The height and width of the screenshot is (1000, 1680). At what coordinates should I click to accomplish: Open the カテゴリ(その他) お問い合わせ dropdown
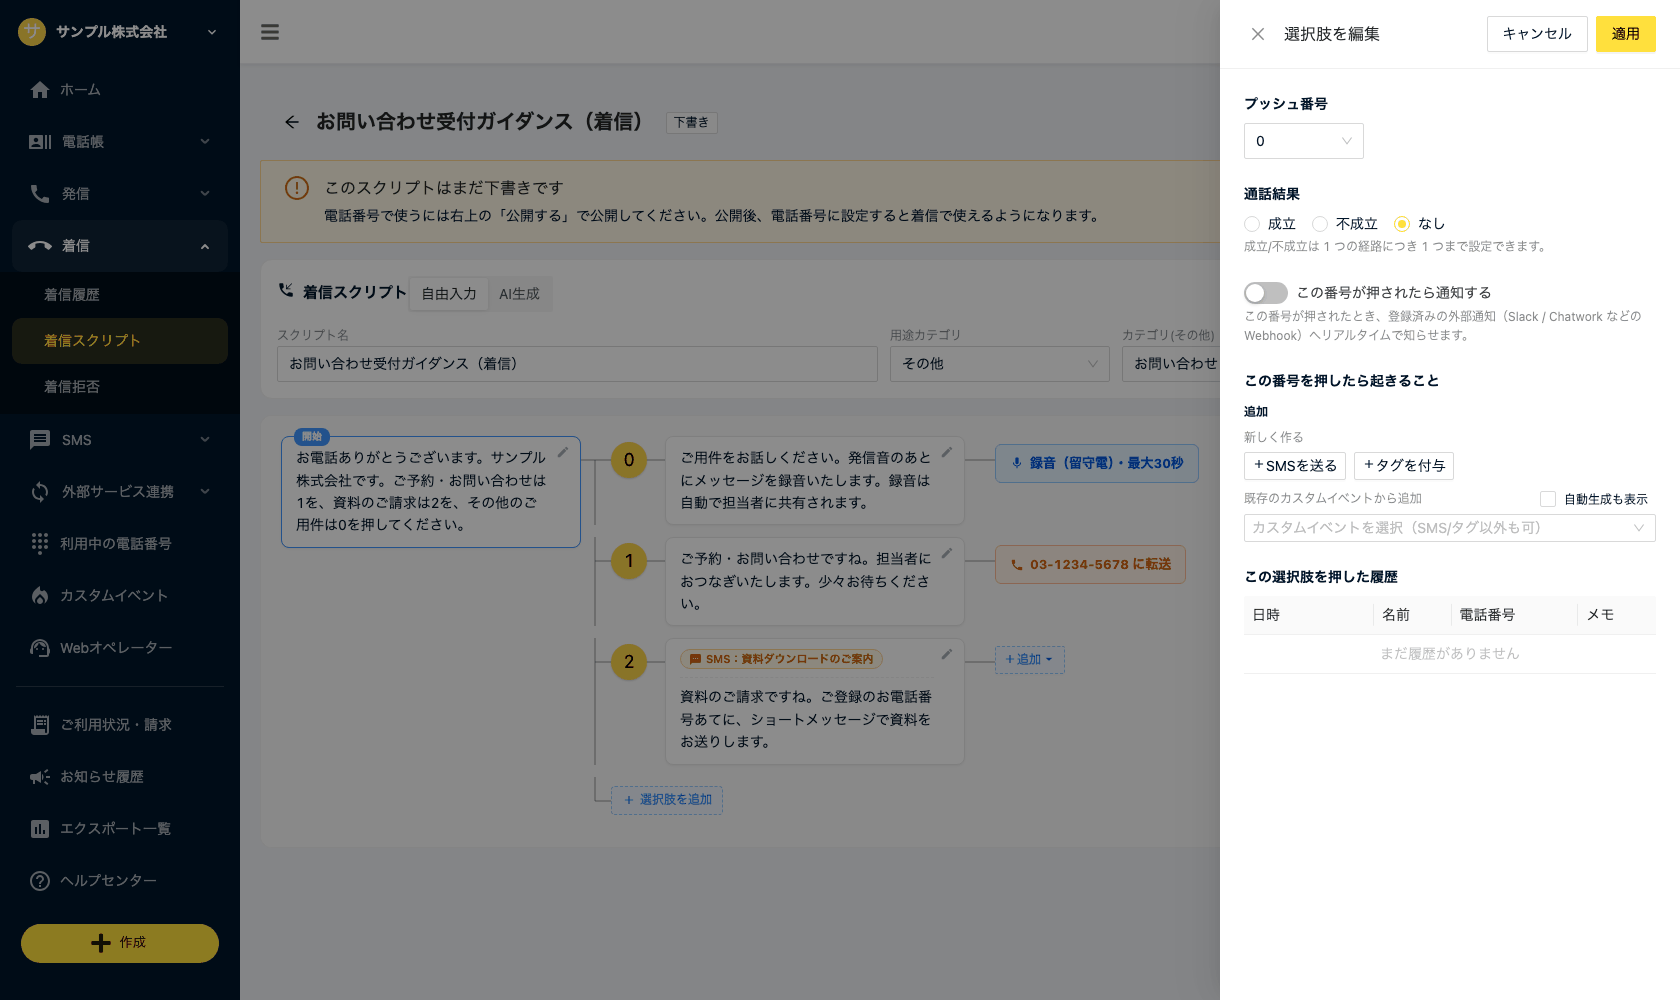1171,364
